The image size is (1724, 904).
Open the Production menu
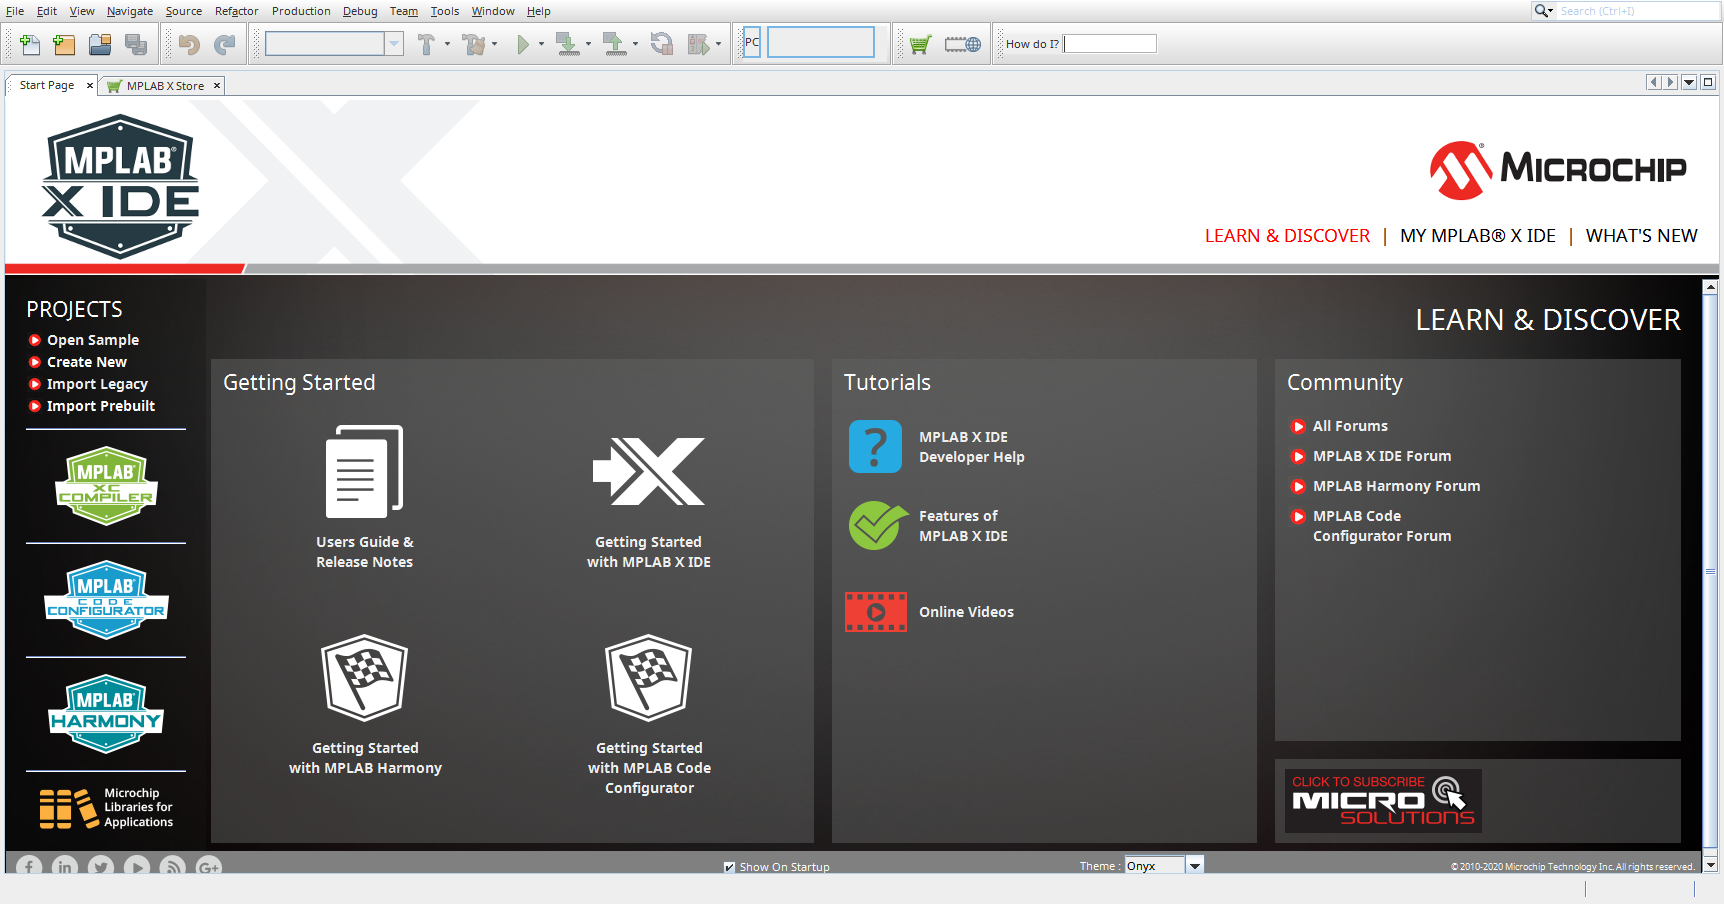click(x=301, y=11)
